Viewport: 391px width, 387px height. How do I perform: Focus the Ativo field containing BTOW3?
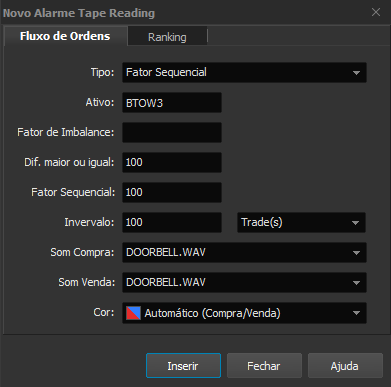pos(172,103)
